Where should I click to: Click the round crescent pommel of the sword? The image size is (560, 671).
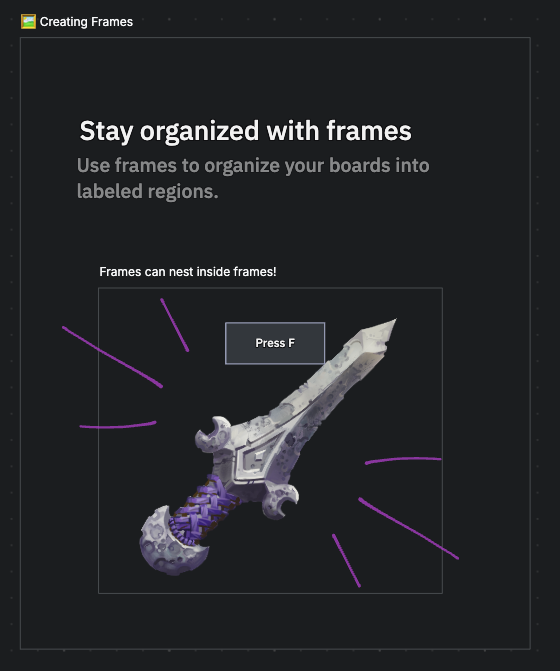coord(170,543)
